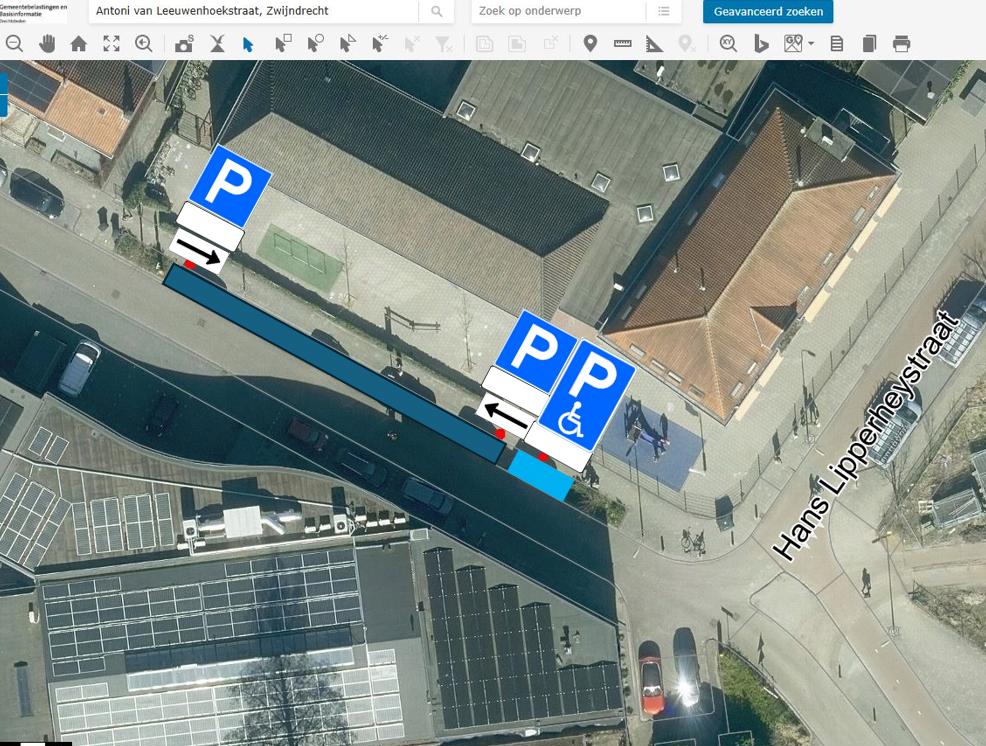986x746 pixels.
Task: Zoom to previous map view
Action: [x=144, y=44]
